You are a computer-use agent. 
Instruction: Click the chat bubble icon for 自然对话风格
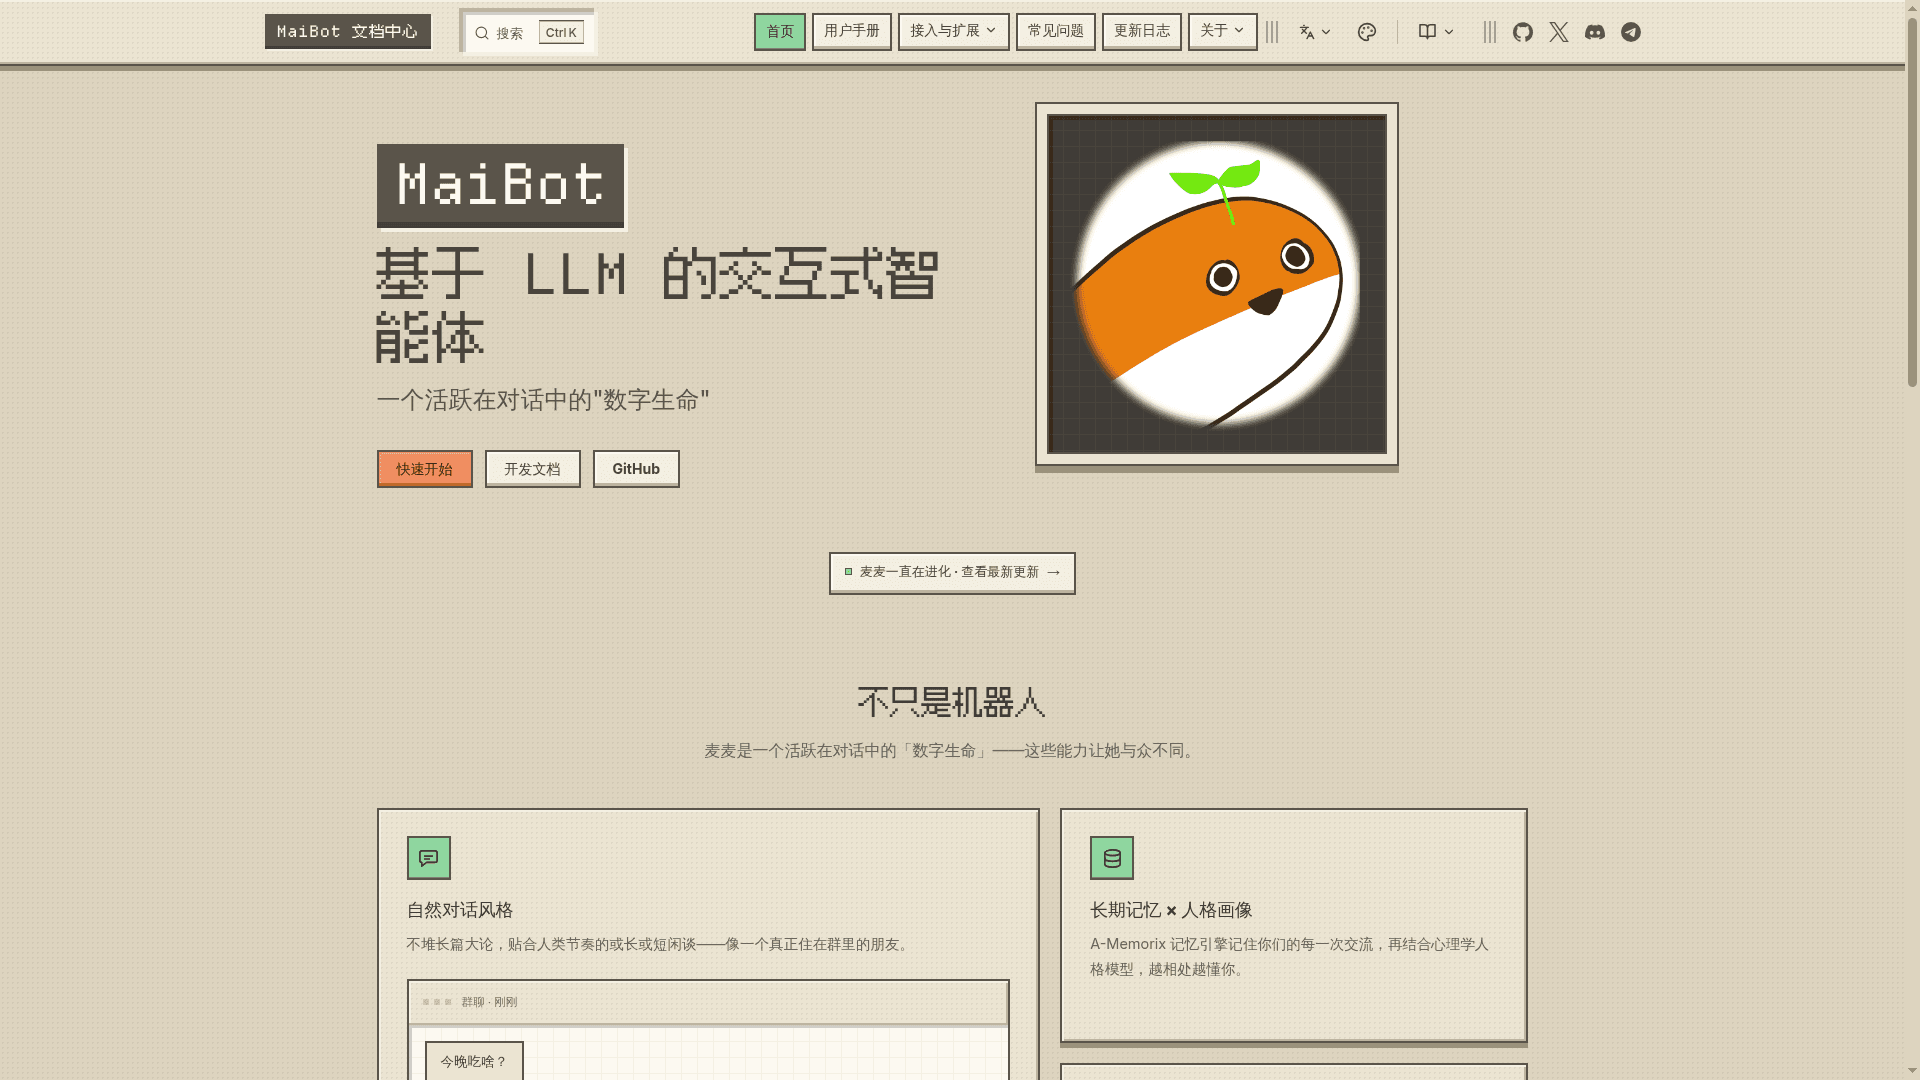[x=429, y=858]
